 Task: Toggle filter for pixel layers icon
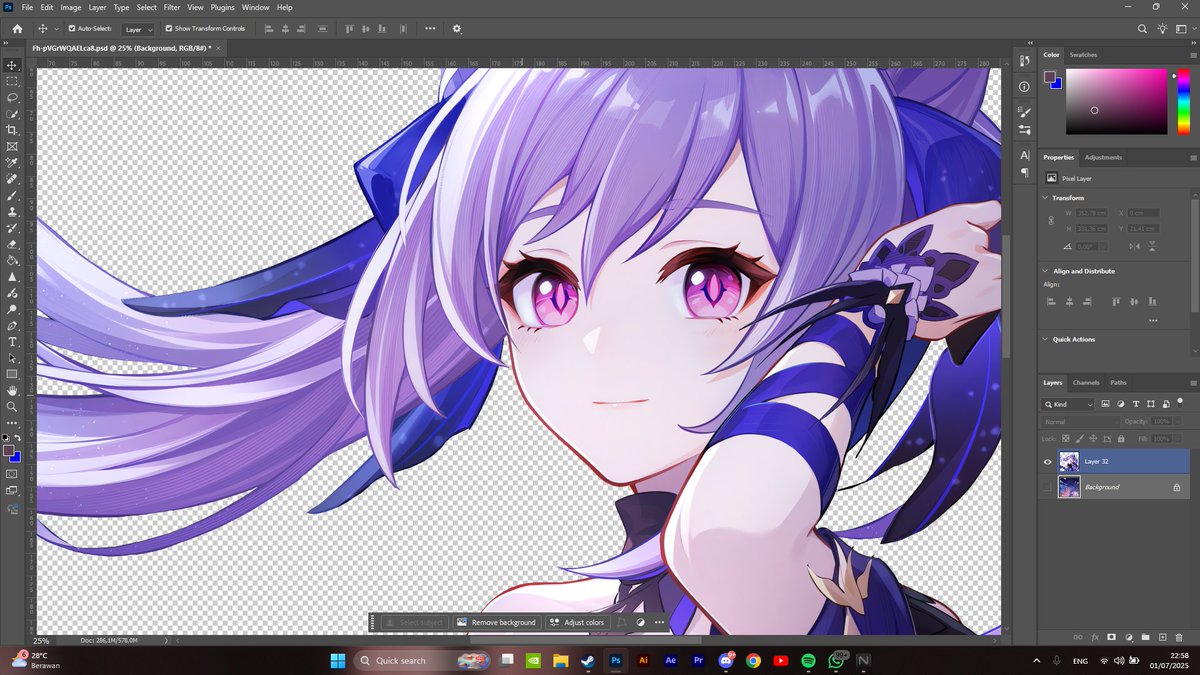tap(1104, 404)
